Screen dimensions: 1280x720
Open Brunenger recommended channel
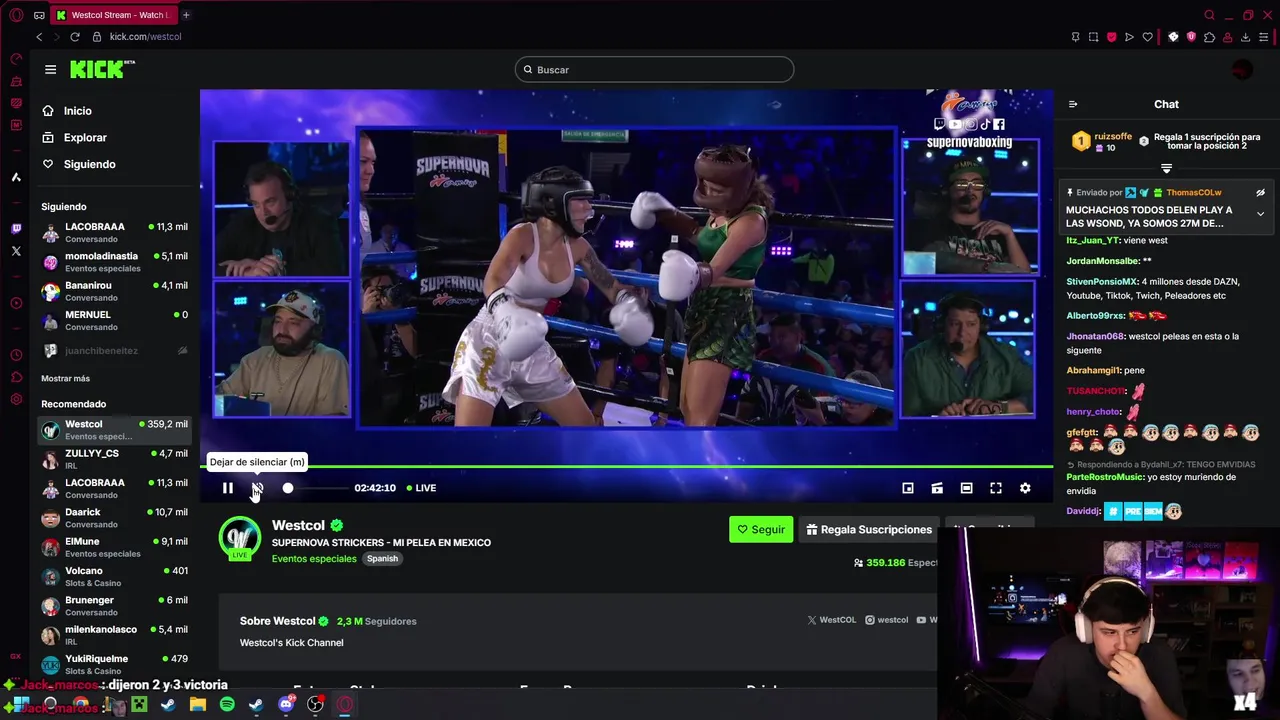(x=115, y=606)
